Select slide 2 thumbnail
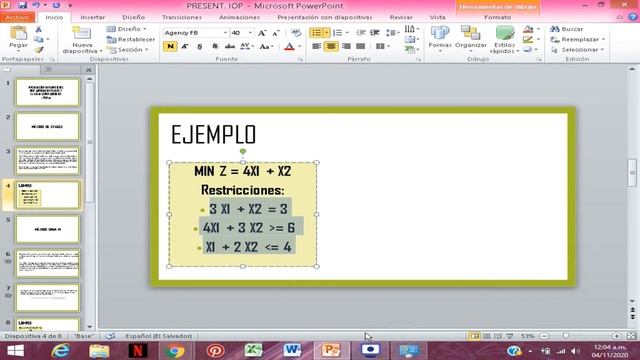Image resolution: width=640 pixels, height=360 pixels. [x=47, y=127]
